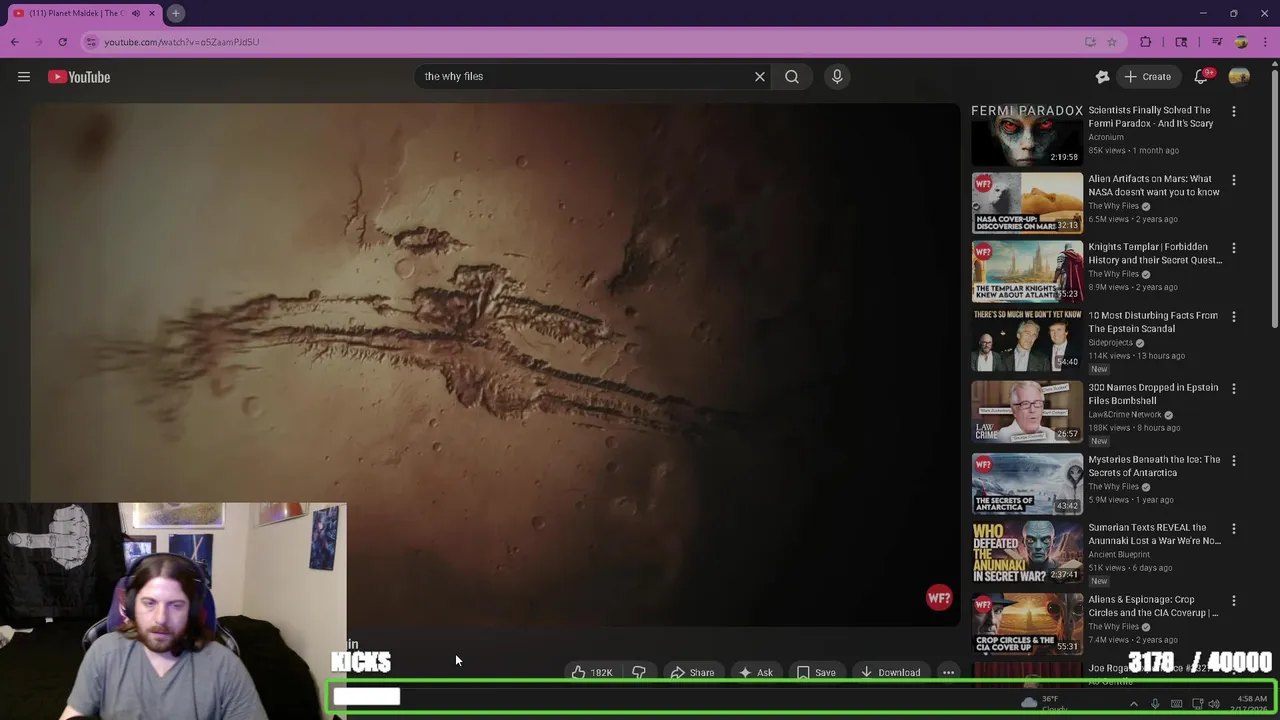The width and height of the screenshot is (1280, 720).
Task: Open the browser extensions puzzle icon
Action: coord(1146,42)
